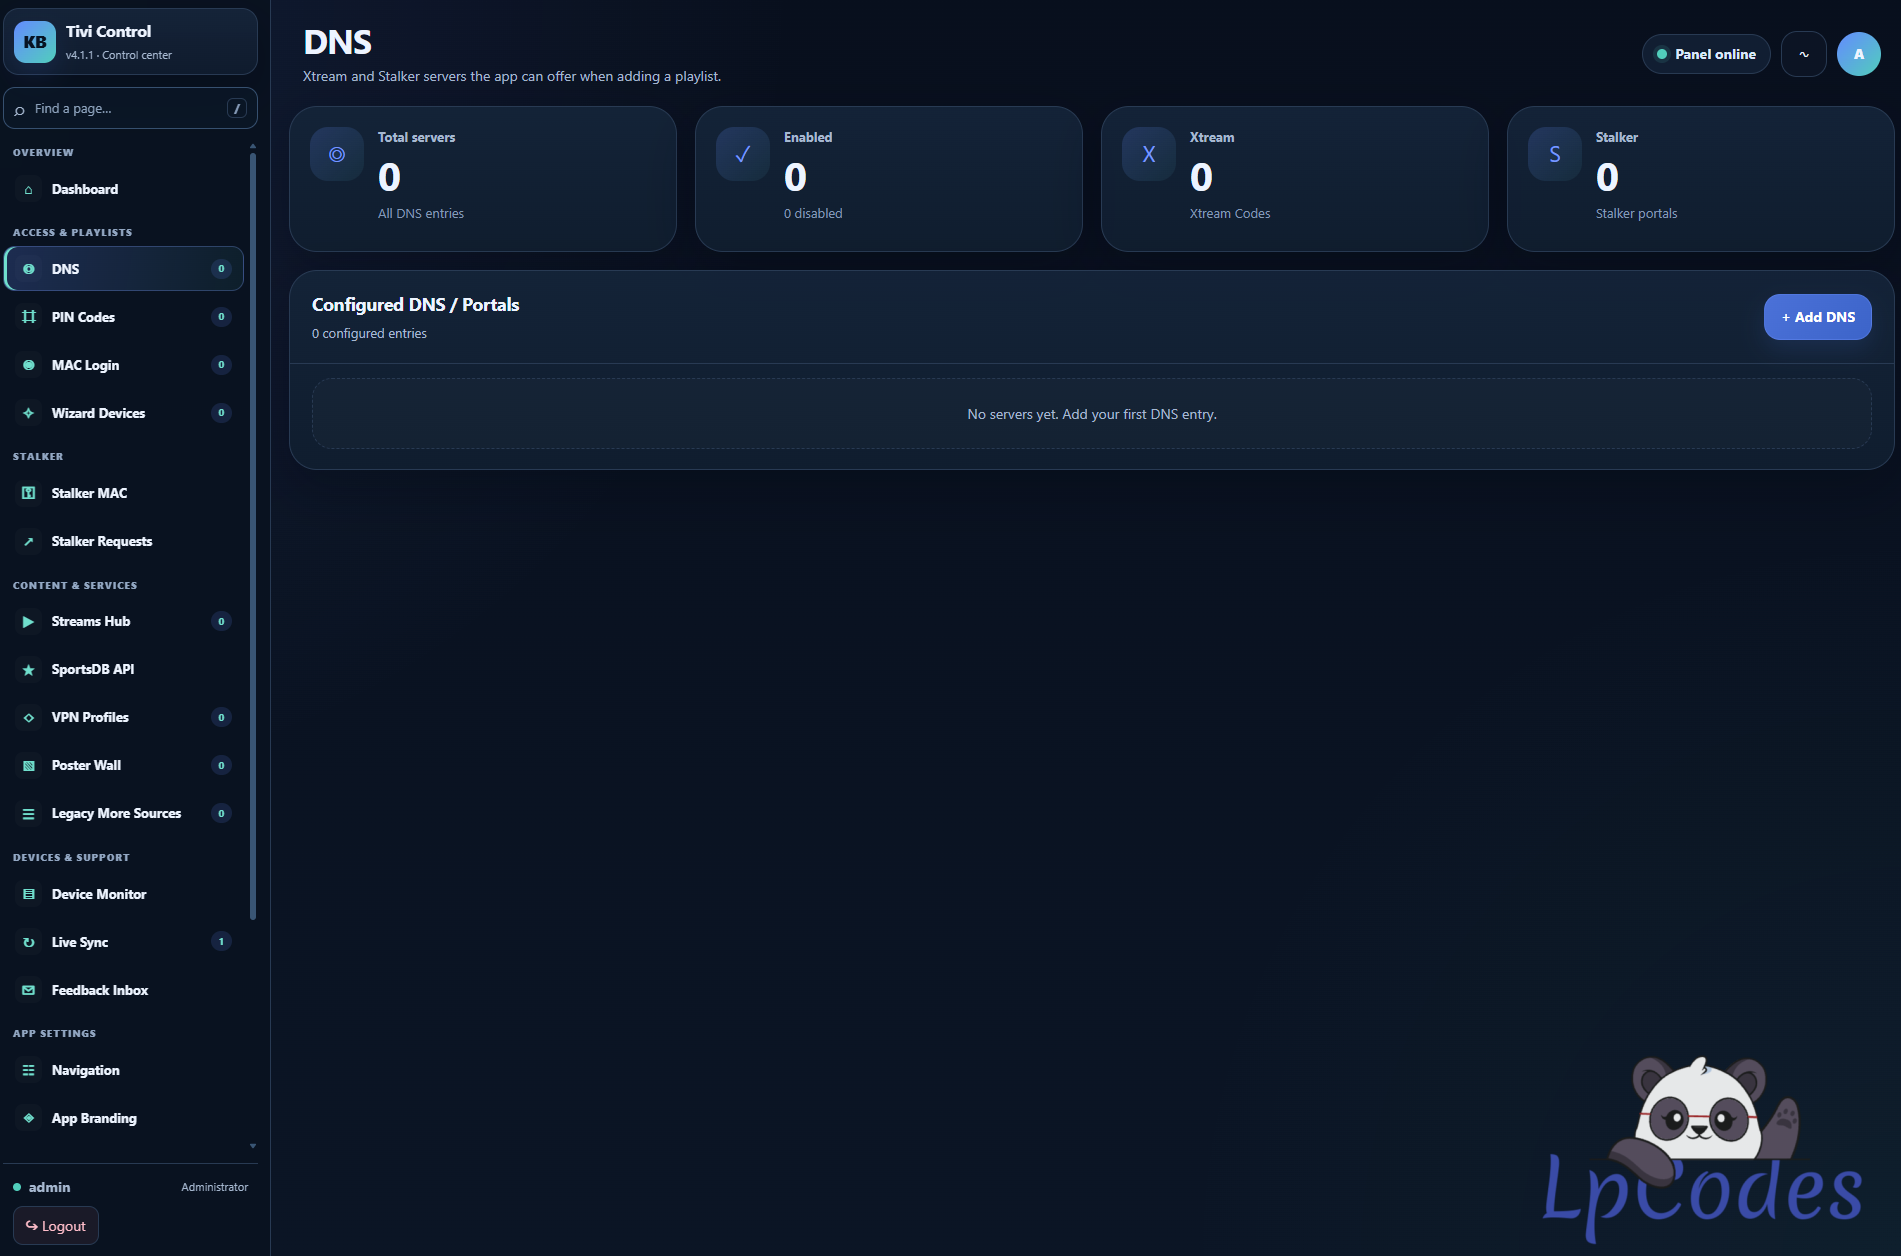Click the Wizard Devices sparkle icon
Screen dimensions: 1901x1256
[x=29, y=413]
